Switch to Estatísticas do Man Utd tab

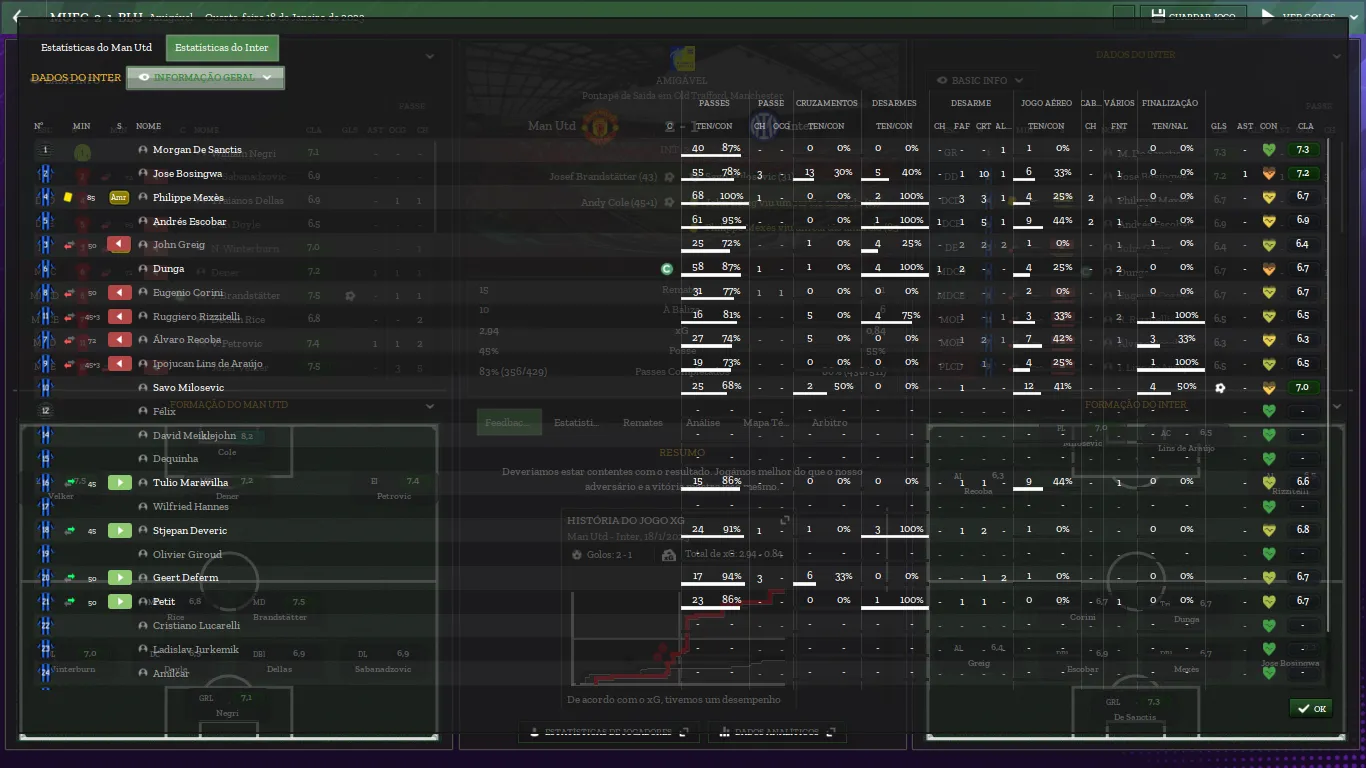click(x=97, y=48)
